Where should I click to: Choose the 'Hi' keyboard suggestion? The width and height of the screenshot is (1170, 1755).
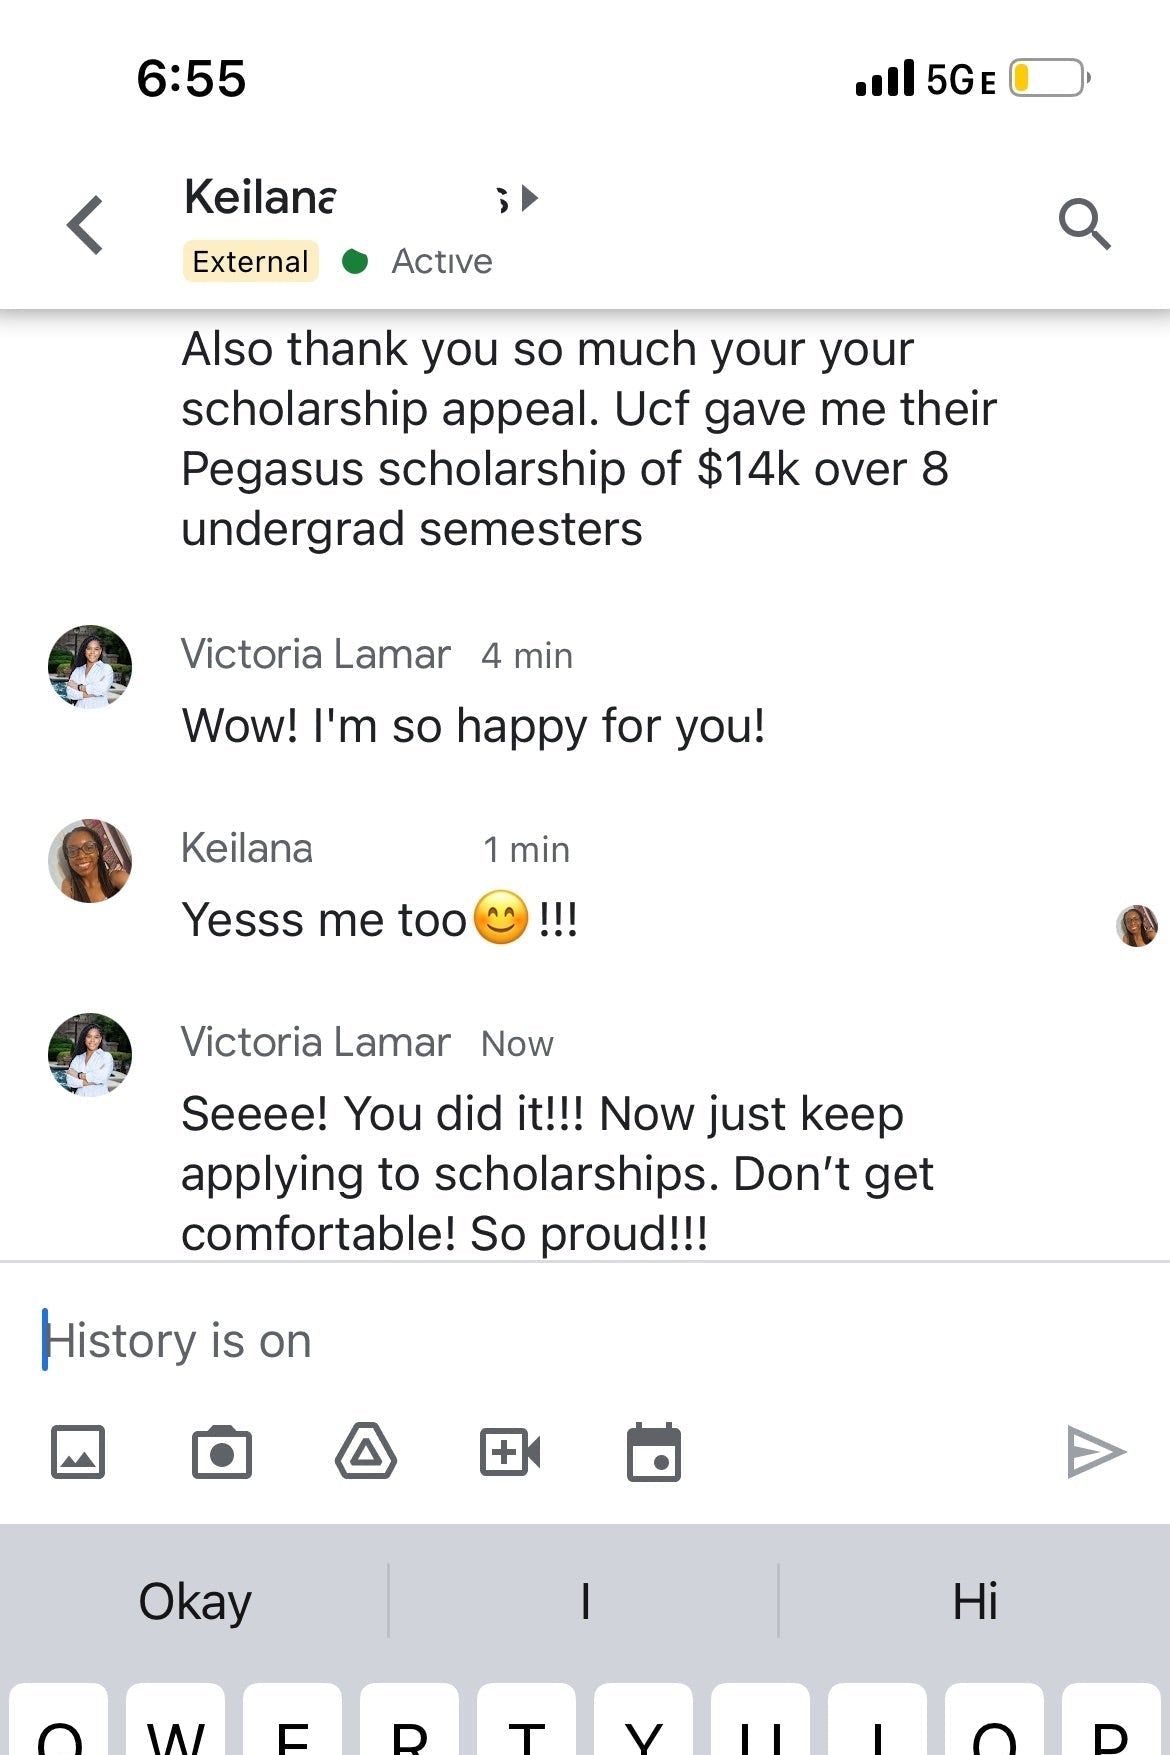click(974, 1601)
